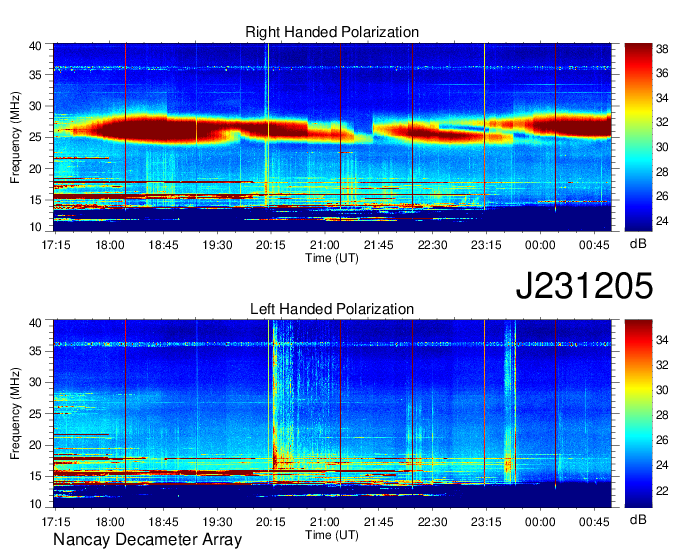
Task: Click the 20:15 time tick on Left Handed plot
Action: coord(271,522)
